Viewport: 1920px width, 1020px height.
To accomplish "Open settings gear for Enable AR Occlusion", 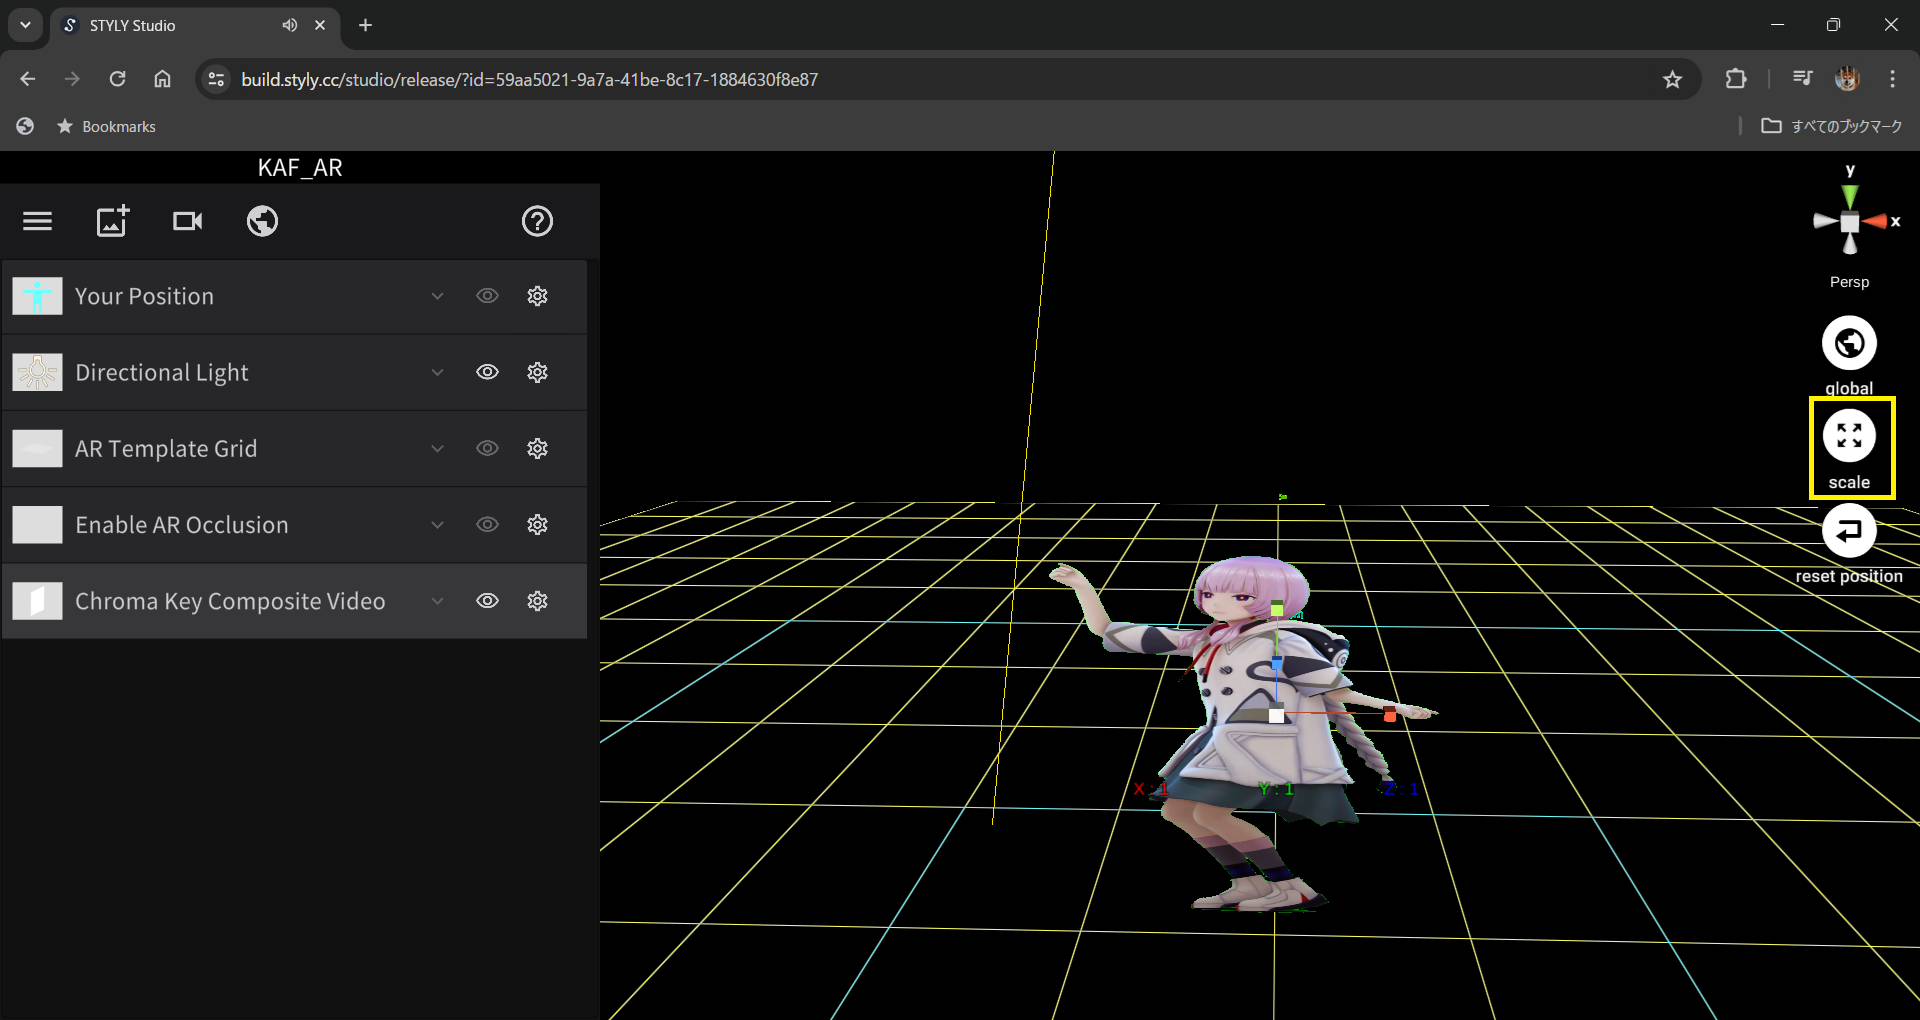I will (537, 524).
